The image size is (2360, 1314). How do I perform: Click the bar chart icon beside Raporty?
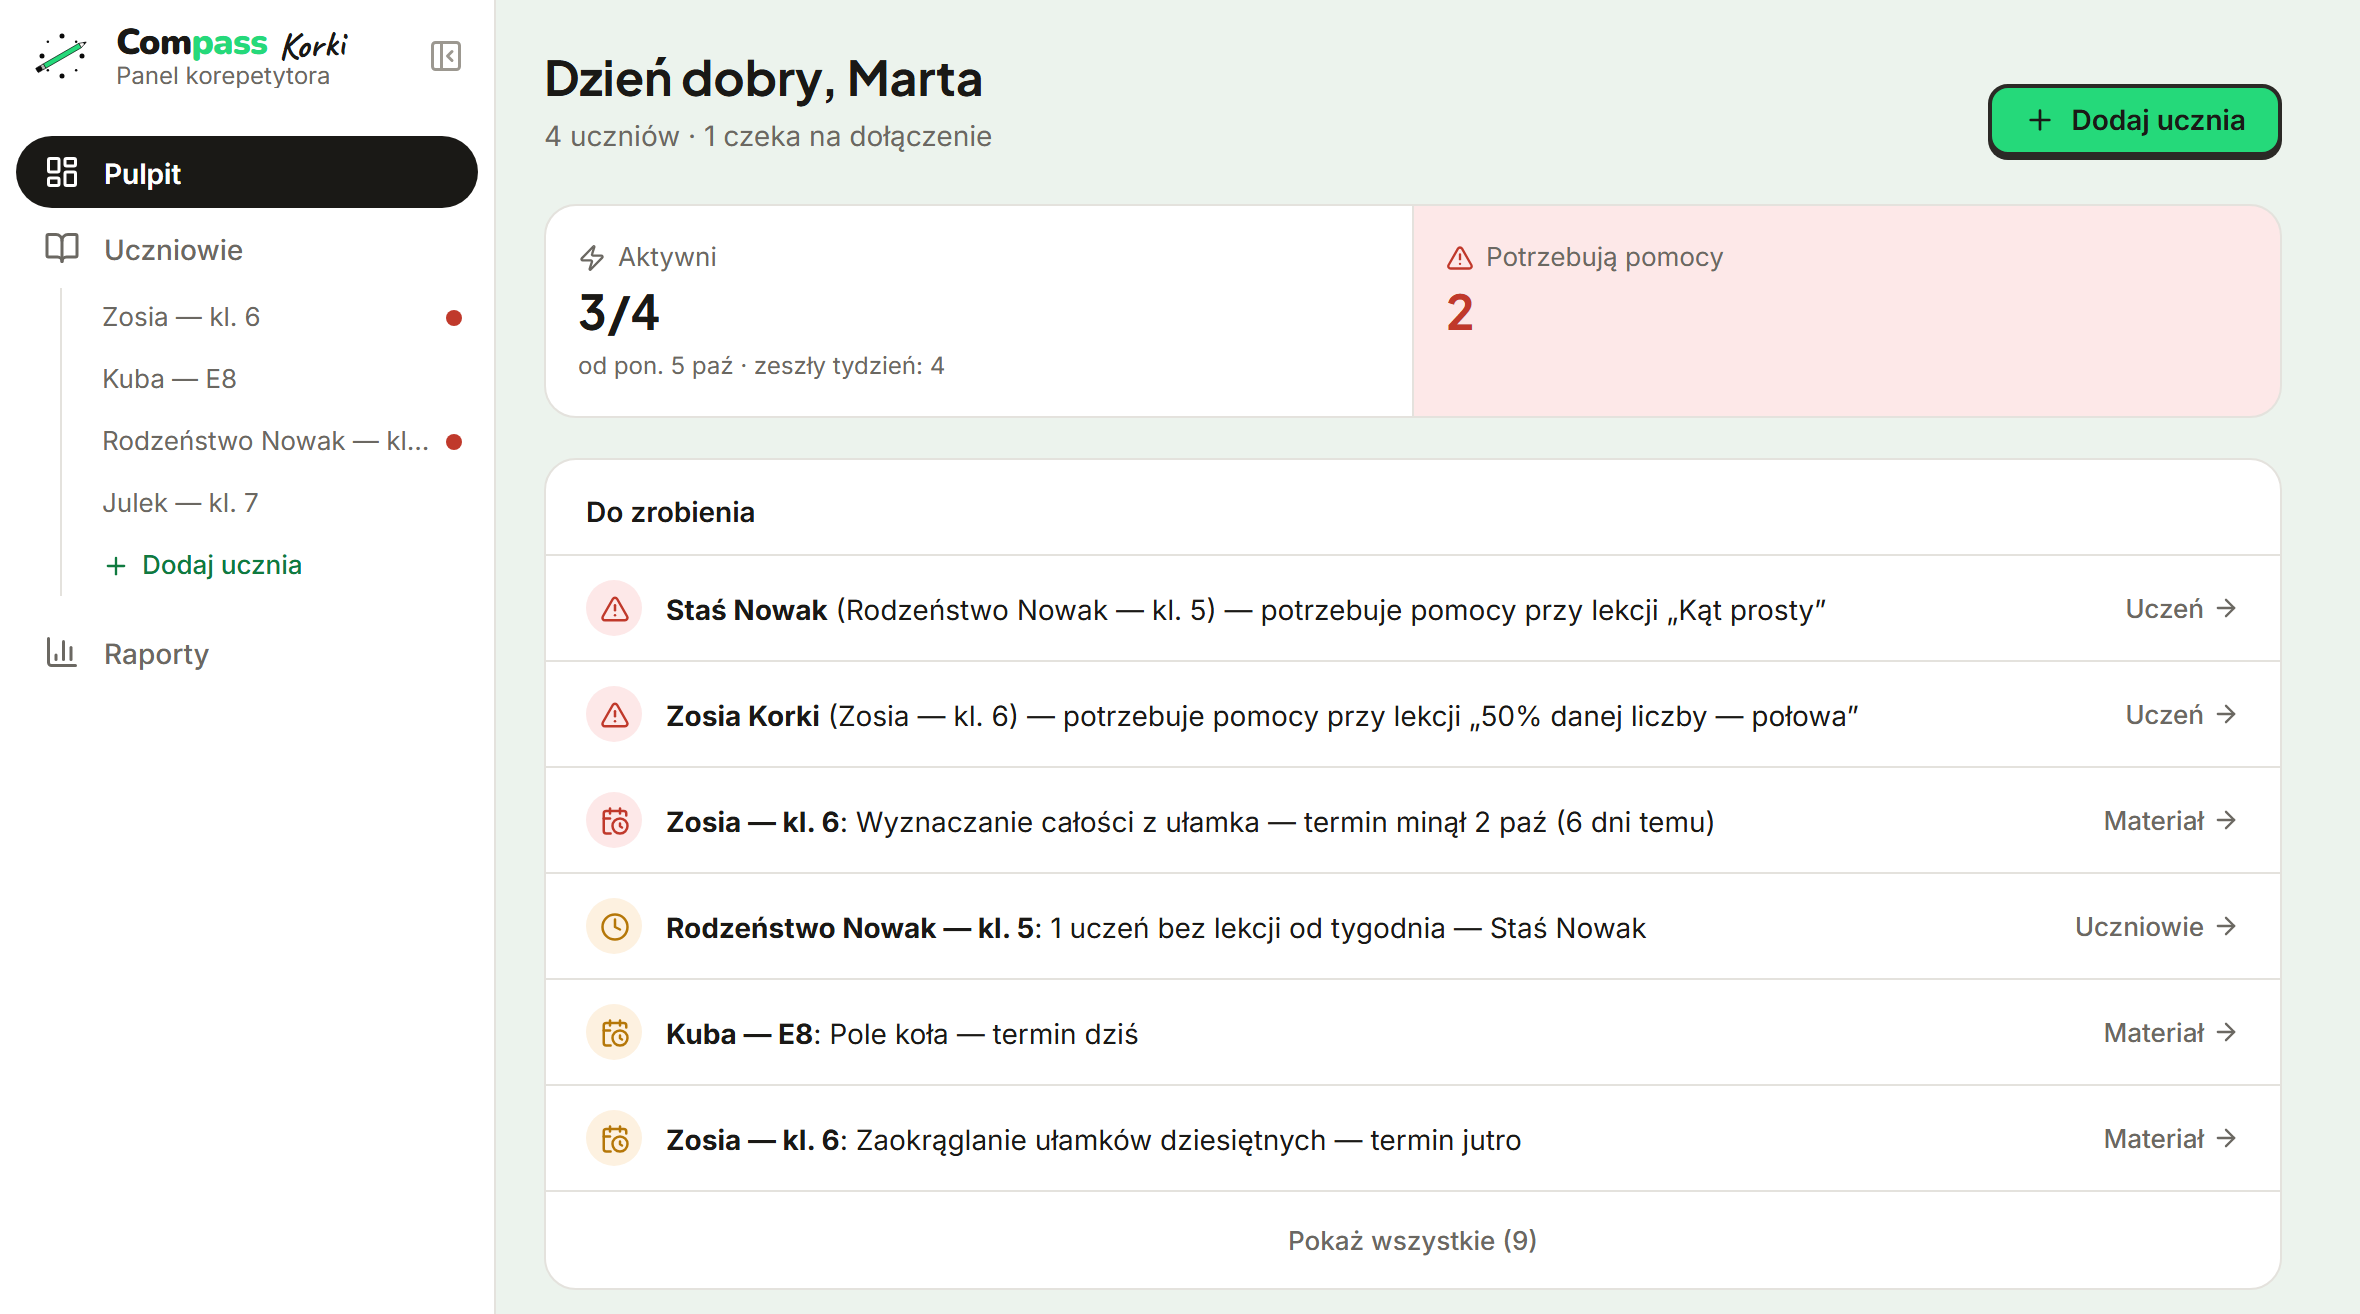[62, 652]
